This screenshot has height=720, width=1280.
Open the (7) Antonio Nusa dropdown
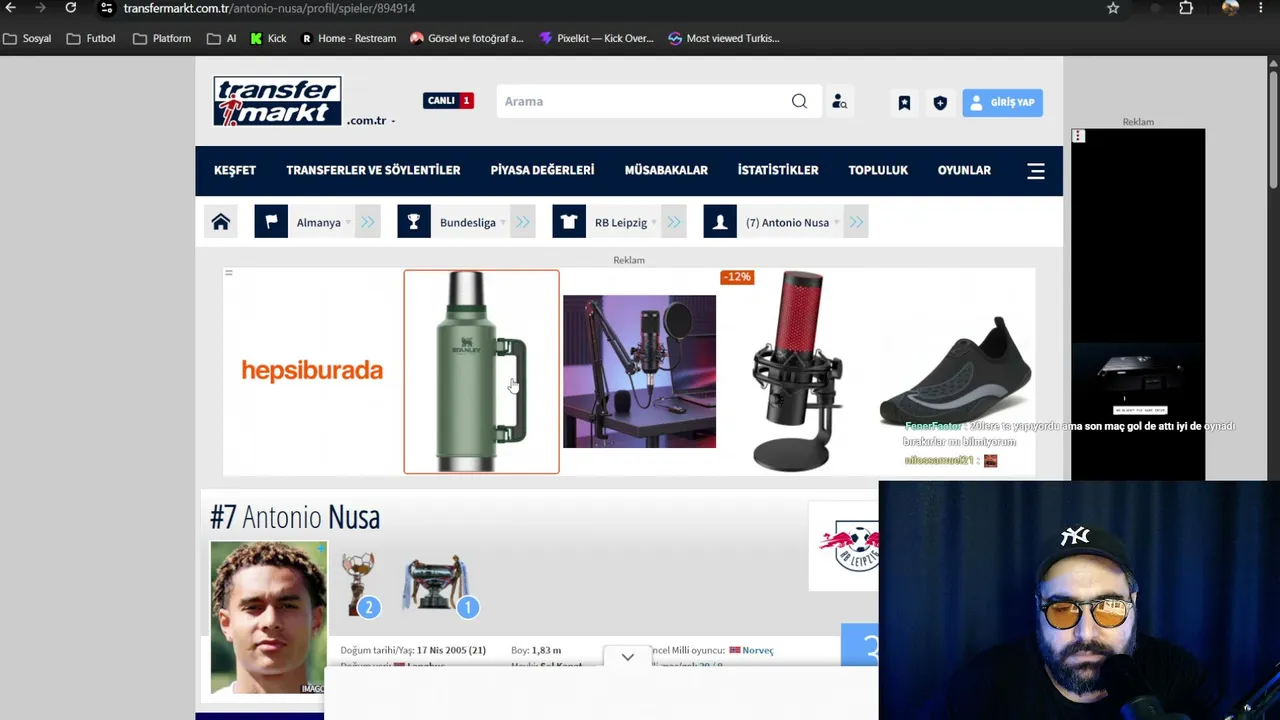(791, 222)
